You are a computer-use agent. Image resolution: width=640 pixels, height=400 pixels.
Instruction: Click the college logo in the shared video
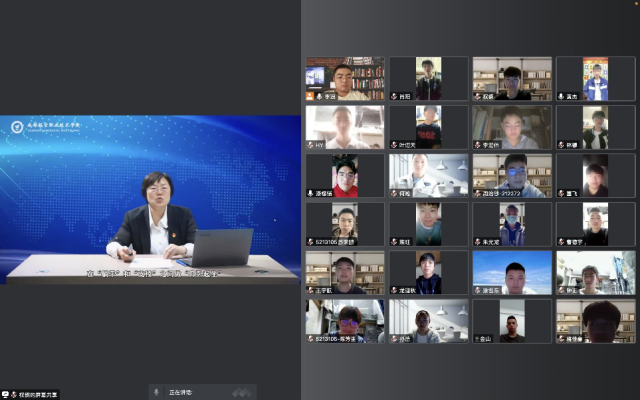click(17, 127)
